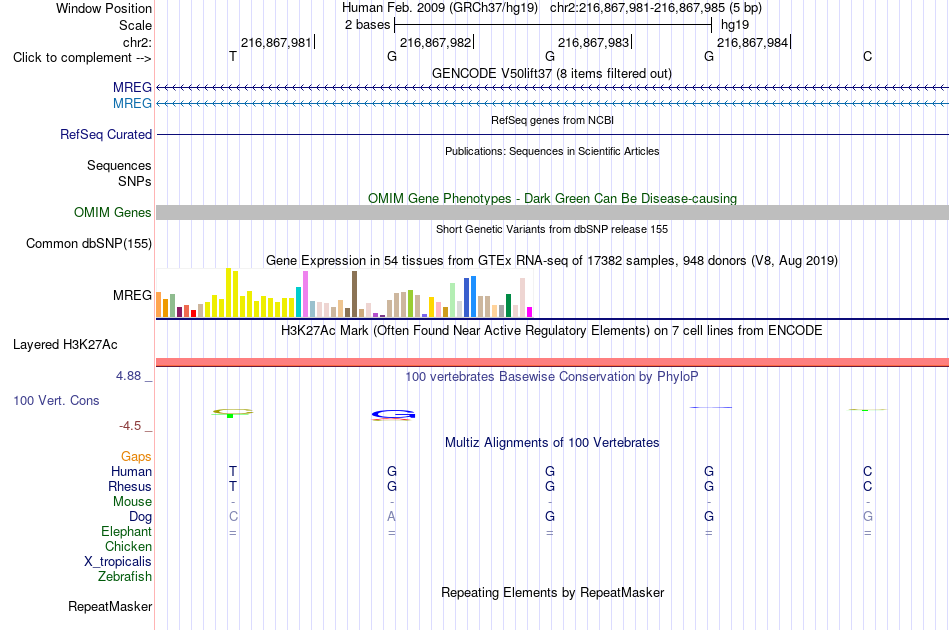Open the Common dbSNP(155) track label
Viewport: 950px width, 630px height.
89,244
